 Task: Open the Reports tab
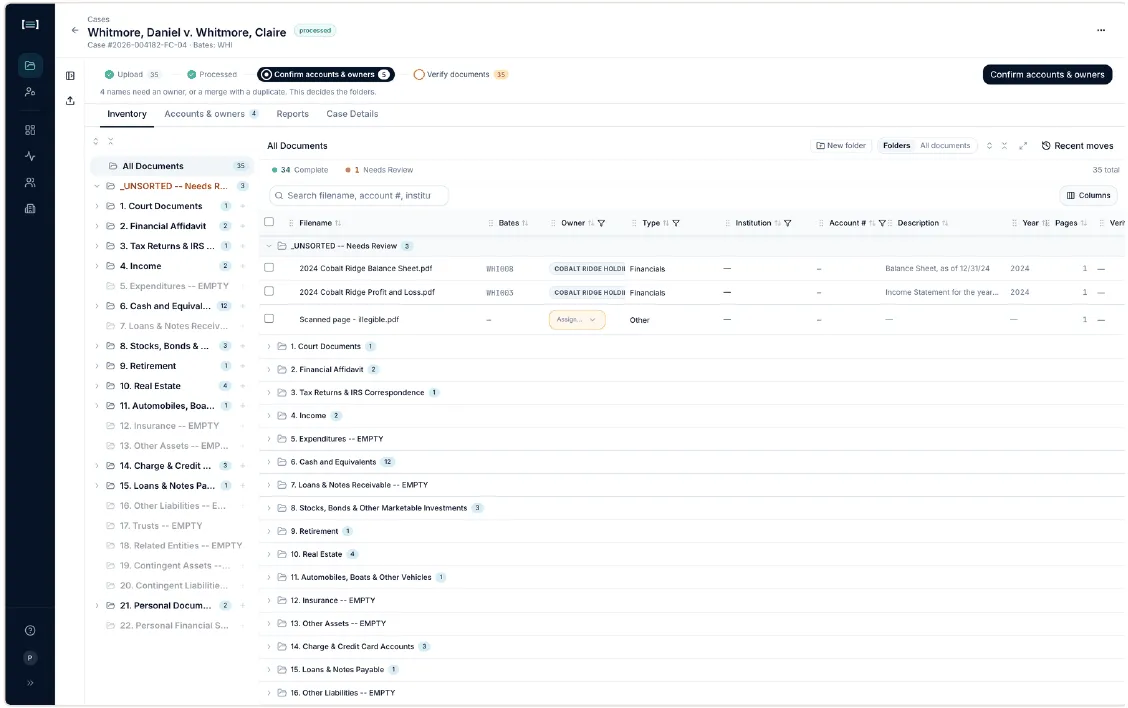point(292,114)
